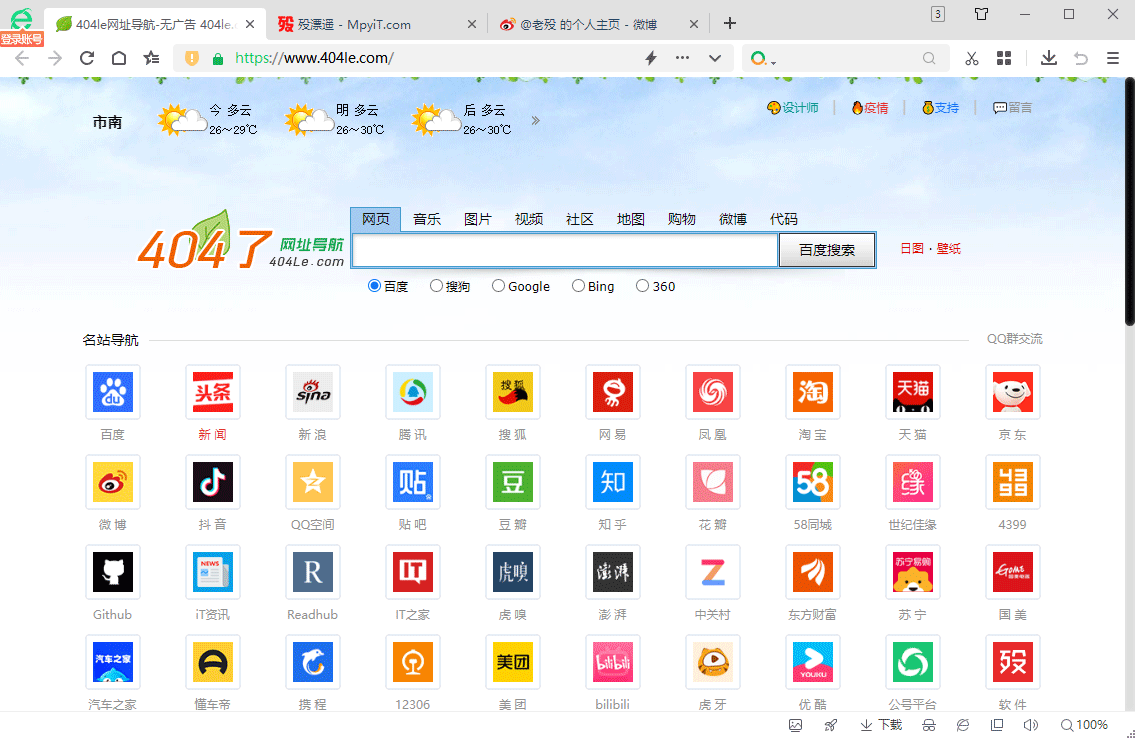Open the JD.com site icon
Screen dimensions: 1135x738
click(1012, 392)
